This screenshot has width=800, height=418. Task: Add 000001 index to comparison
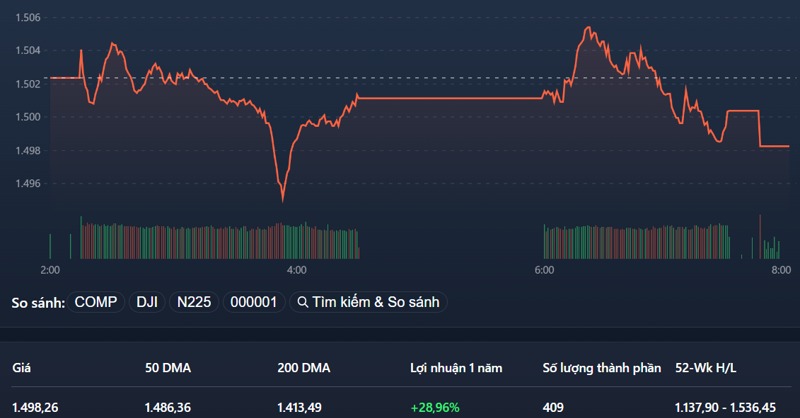coord(253,302)
